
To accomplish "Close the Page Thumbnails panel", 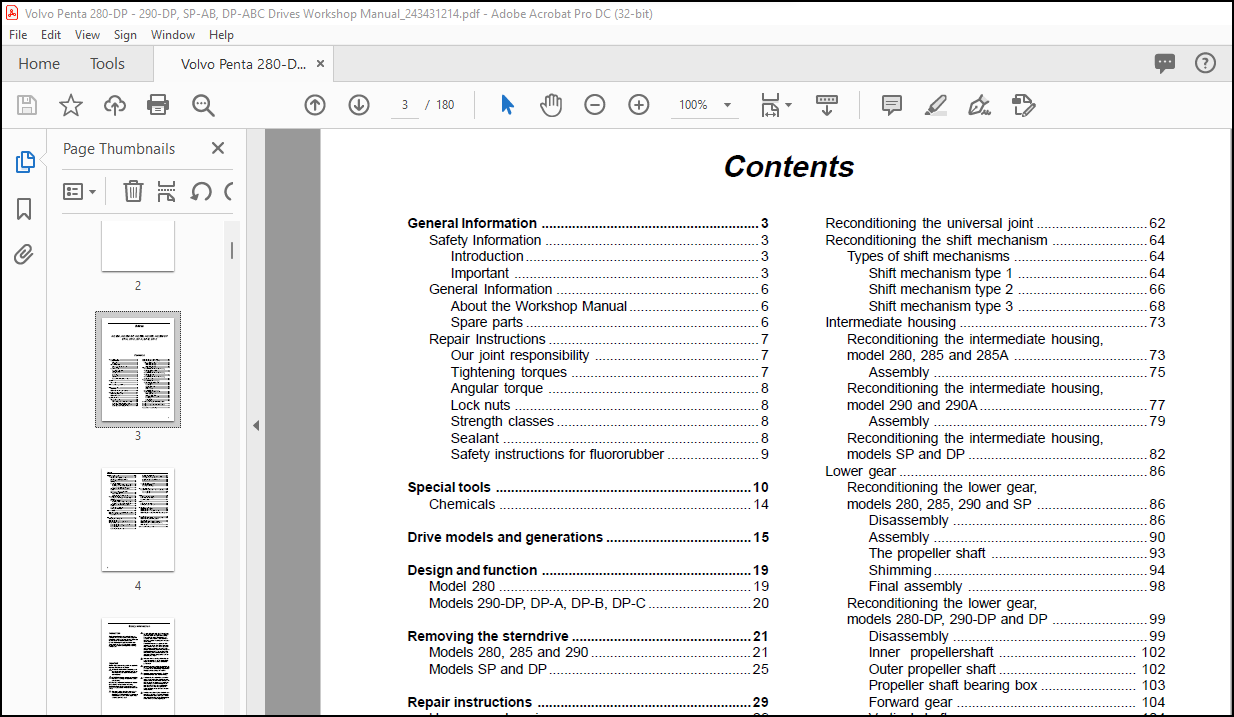I will point(218,148).
